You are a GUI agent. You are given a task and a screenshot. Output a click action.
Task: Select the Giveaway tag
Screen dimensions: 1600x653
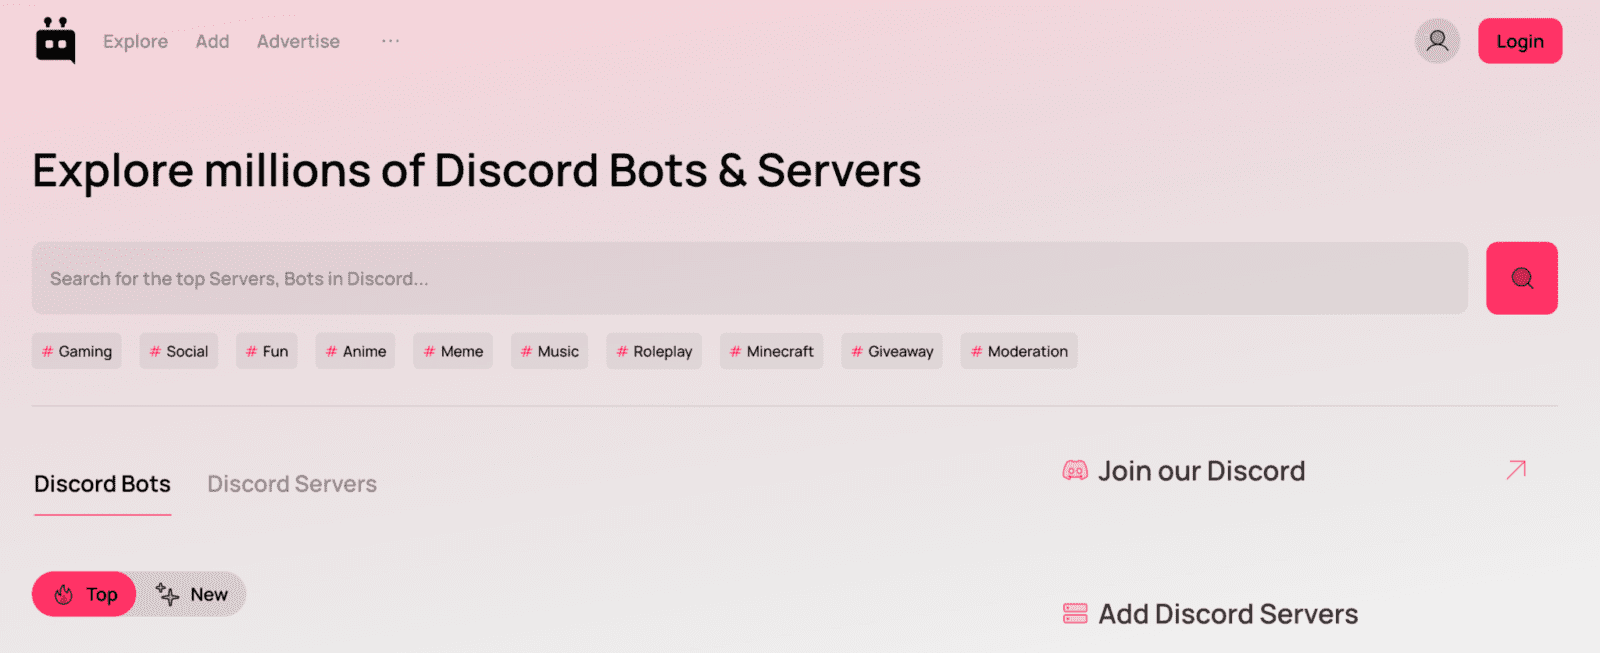[x=892, y=351]
